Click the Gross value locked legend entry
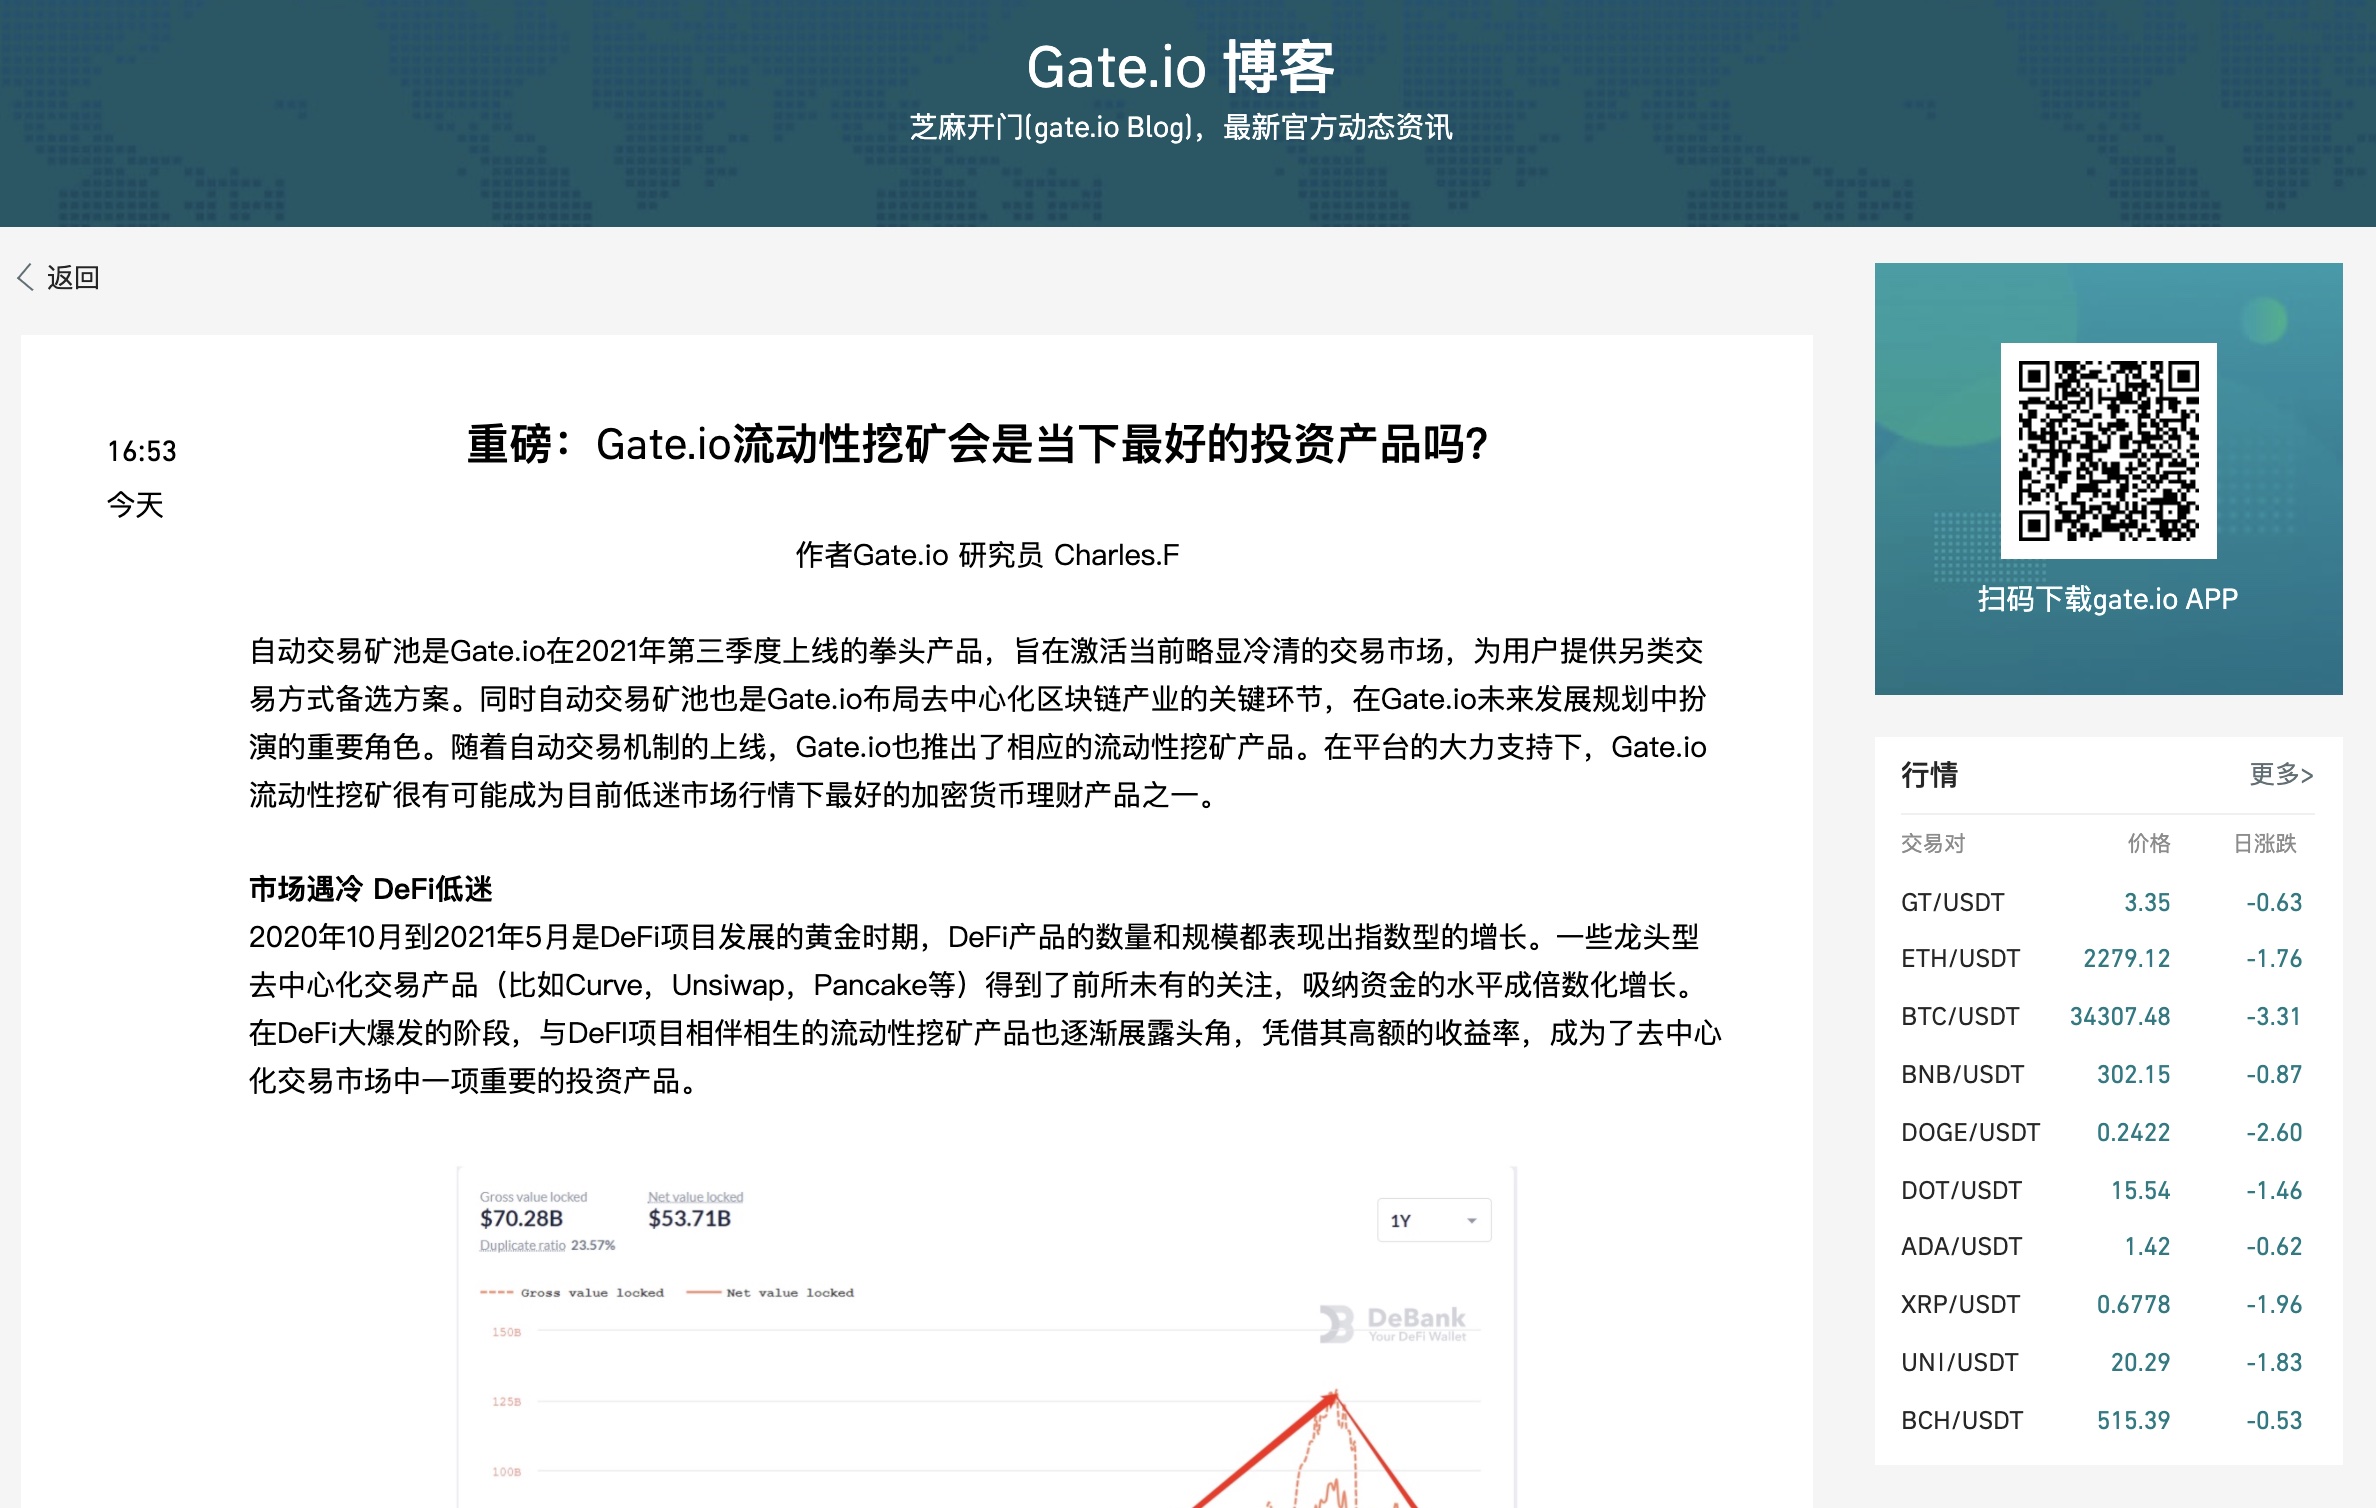The image size is (2376, 1508). pyautogui.click(x=572, y=1293)
